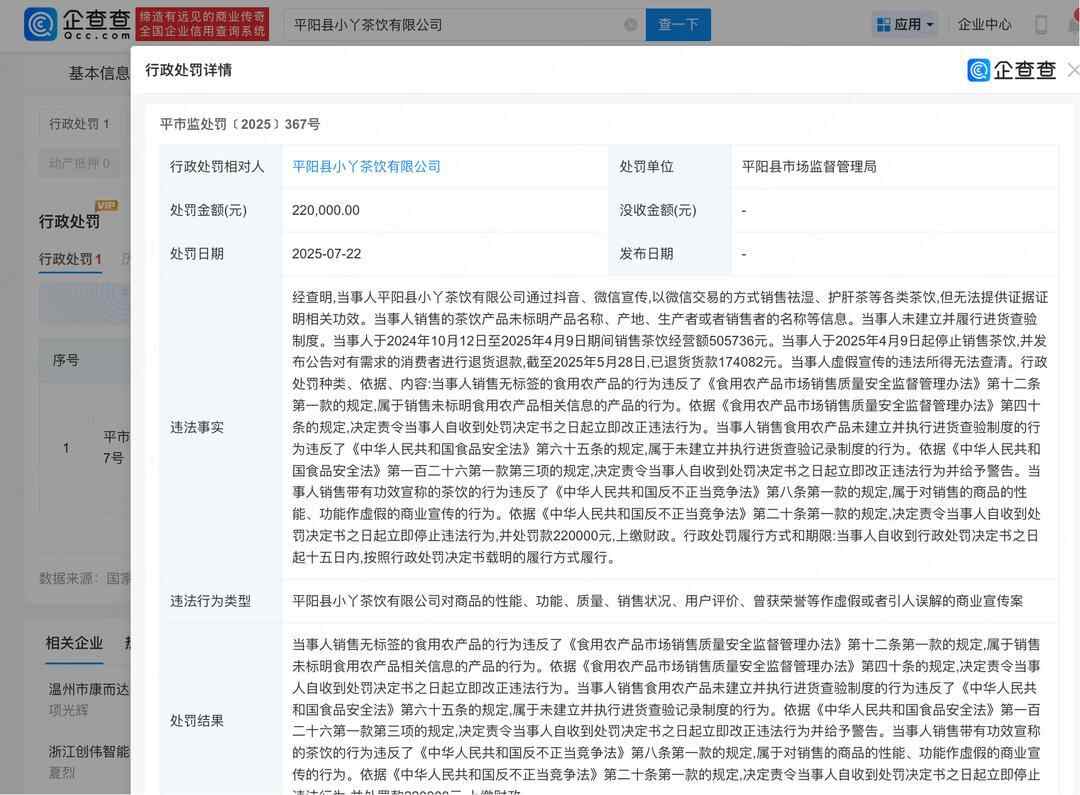This screenshot has width=1080, height=795.
Task: Open the 温州市康而达 related company
Action: tap(89, 689)
